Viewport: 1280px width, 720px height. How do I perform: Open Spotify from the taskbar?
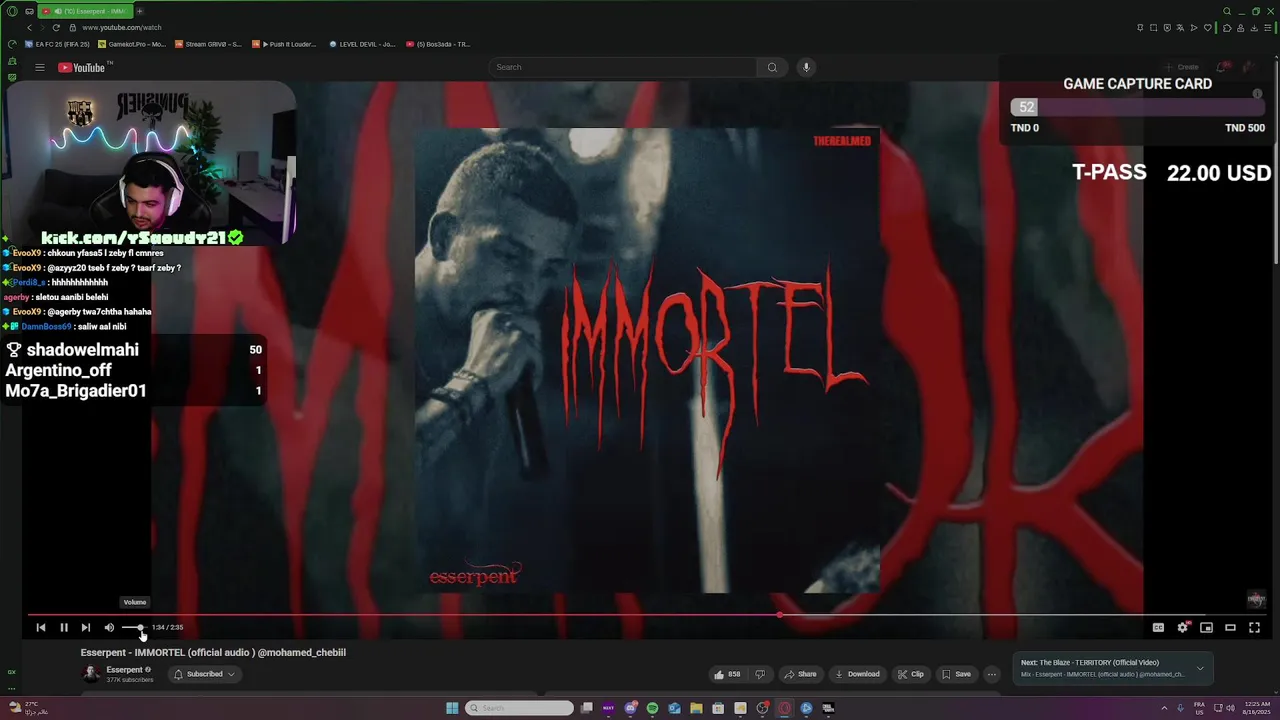(652, 708)
